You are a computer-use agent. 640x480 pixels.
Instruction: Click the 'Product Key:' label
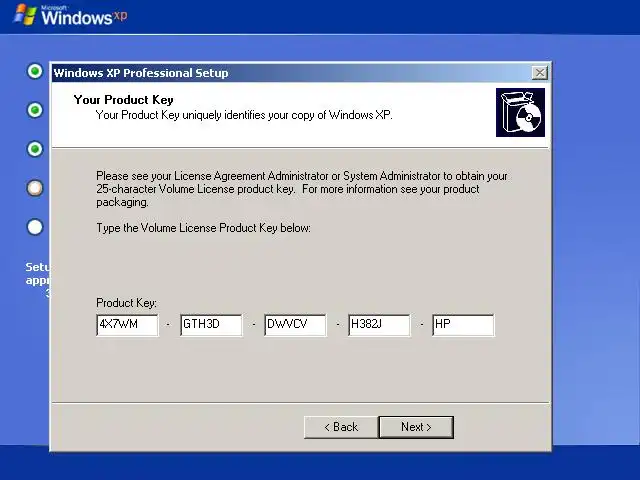pos(126,303)
